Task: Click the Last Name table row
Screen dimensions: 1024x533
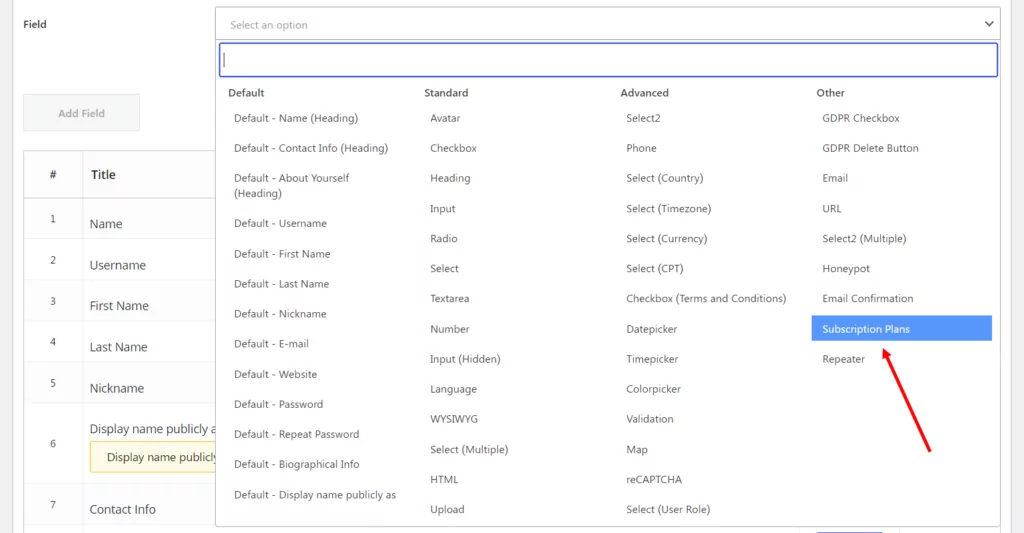Action: click(x=120, y=342)
